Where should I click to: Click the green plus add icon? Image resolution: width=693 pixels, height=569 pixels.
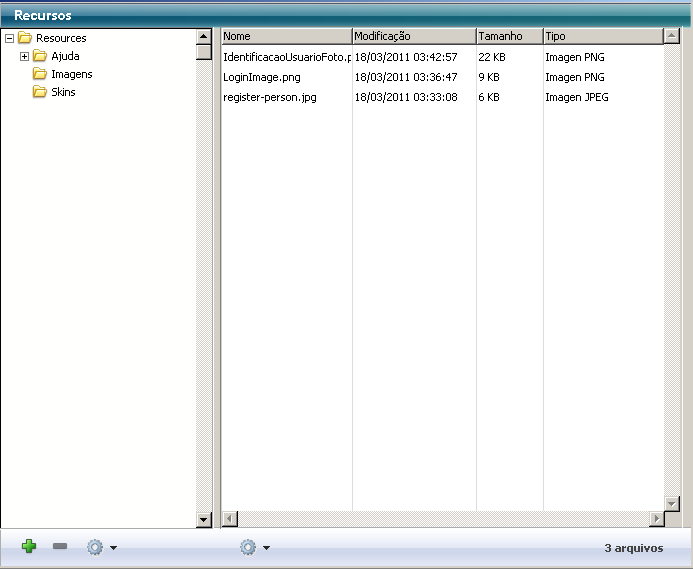(x=29, y=547)
